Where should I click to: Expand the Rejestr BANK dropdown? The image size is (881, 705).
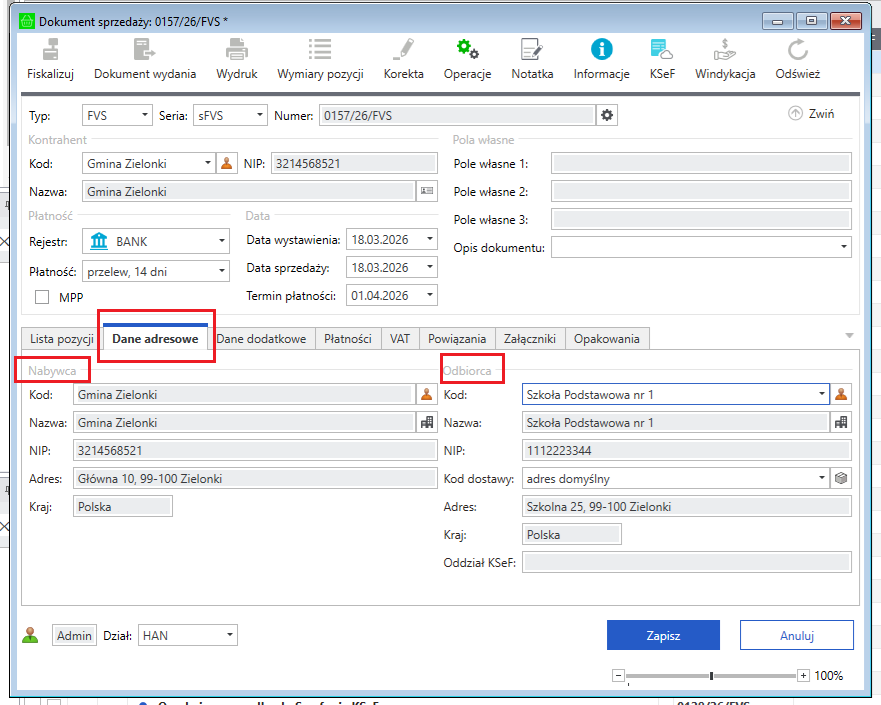coord(222,241)
